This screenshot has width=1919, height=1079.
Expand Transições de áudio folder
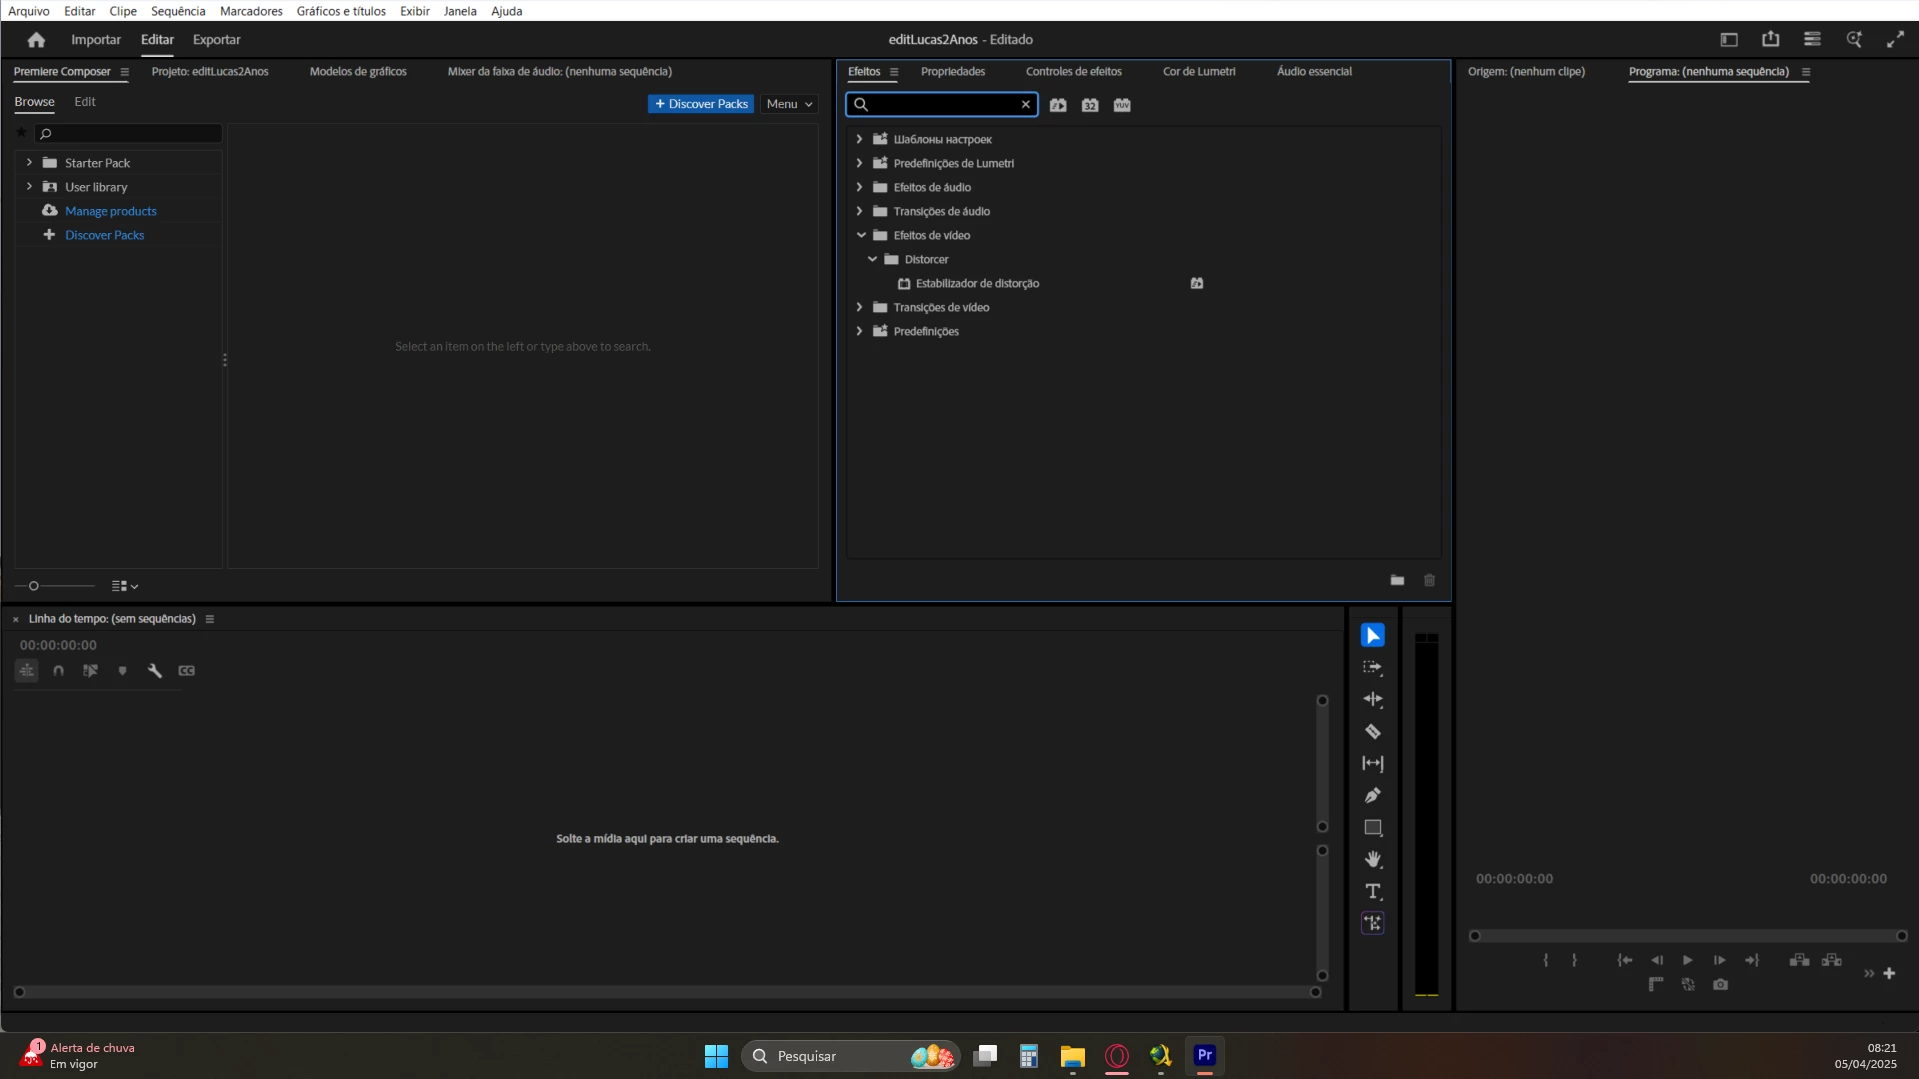coord(859,211)
